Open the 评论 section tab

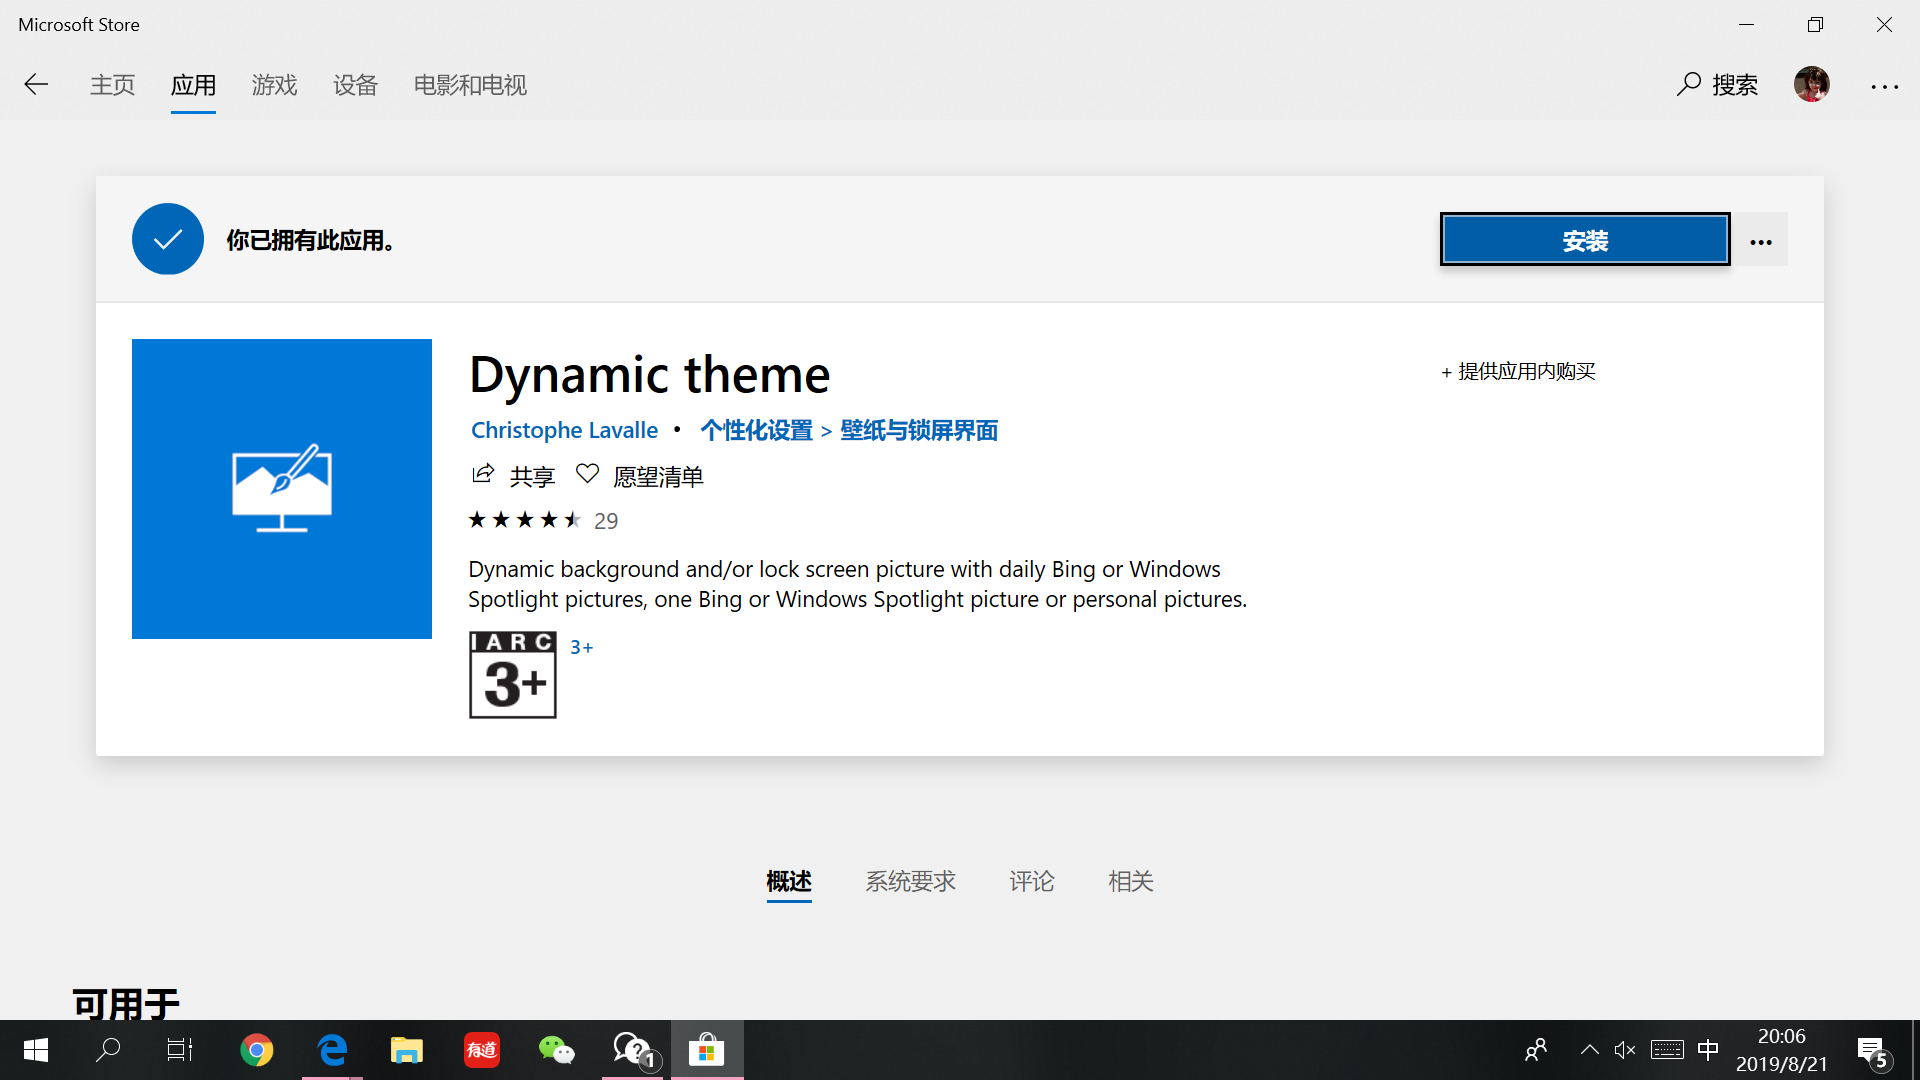(1032, 881)
